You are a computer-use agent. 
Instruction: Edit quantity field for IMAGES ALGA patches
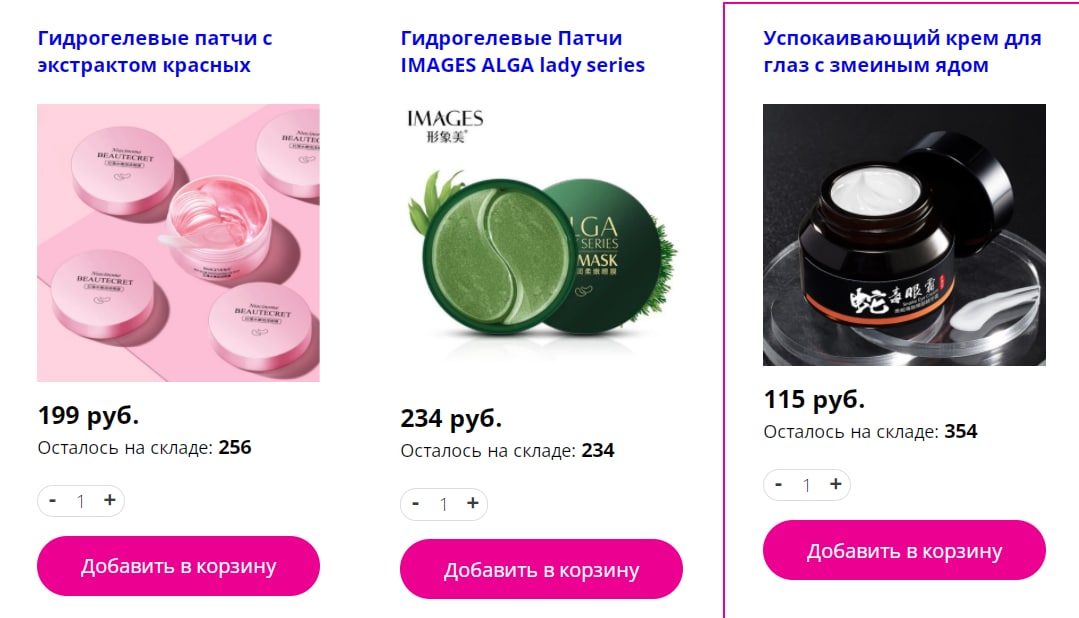tap(444, 504)
